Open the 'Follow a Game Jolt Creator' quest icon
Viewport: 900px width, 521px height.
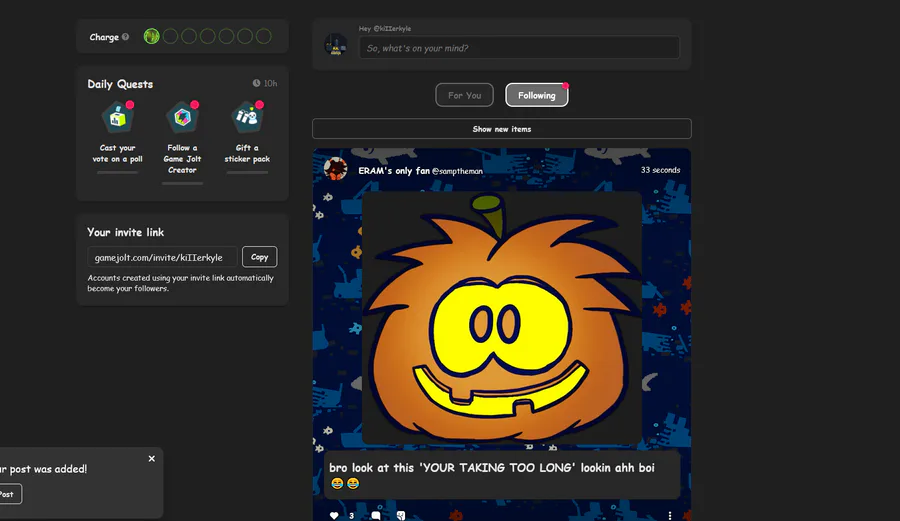click(183, 118)
